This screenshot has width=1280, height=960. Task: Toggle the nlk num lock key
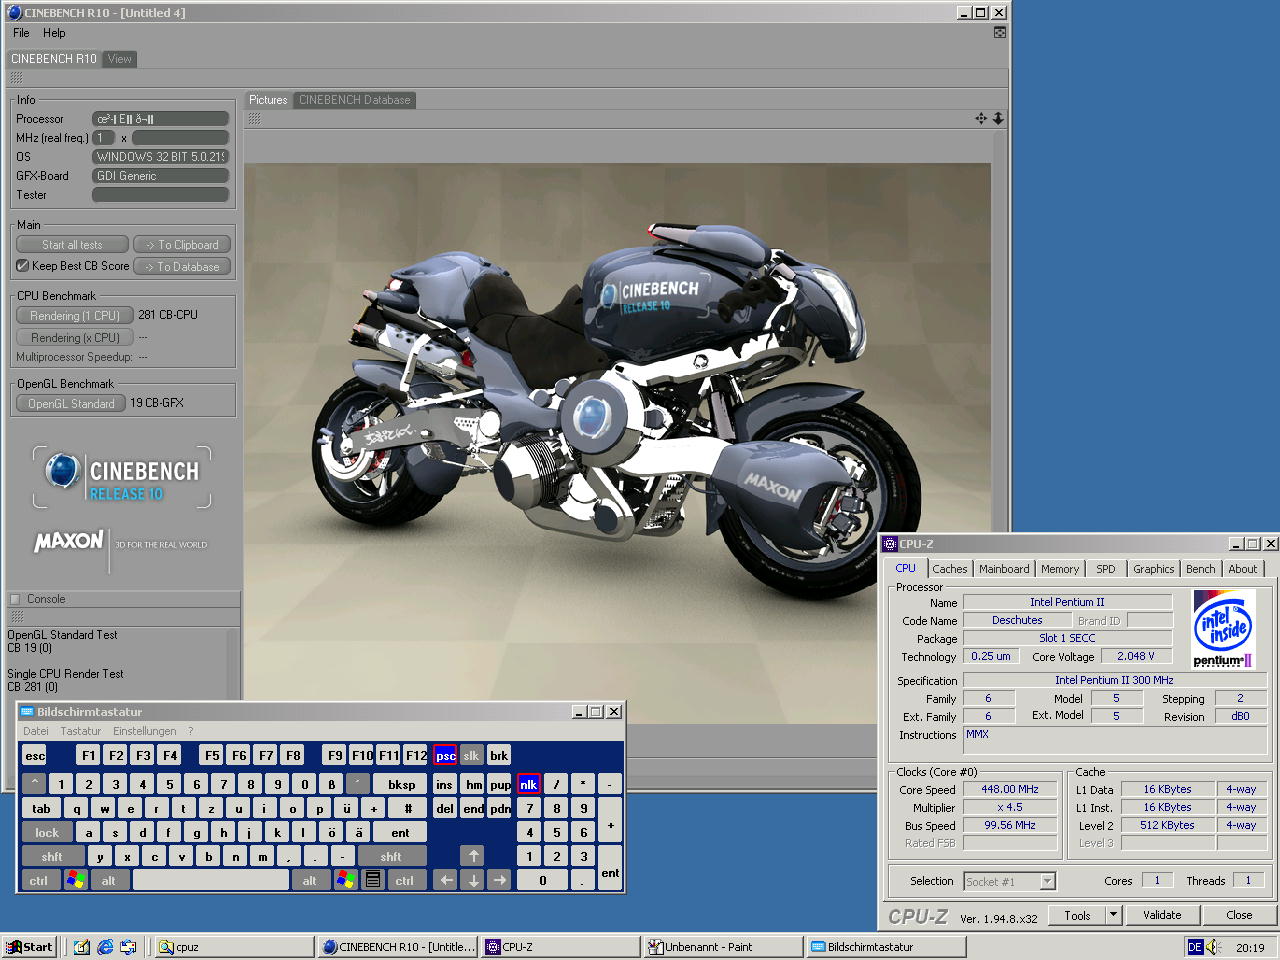(x=528, y=785)
